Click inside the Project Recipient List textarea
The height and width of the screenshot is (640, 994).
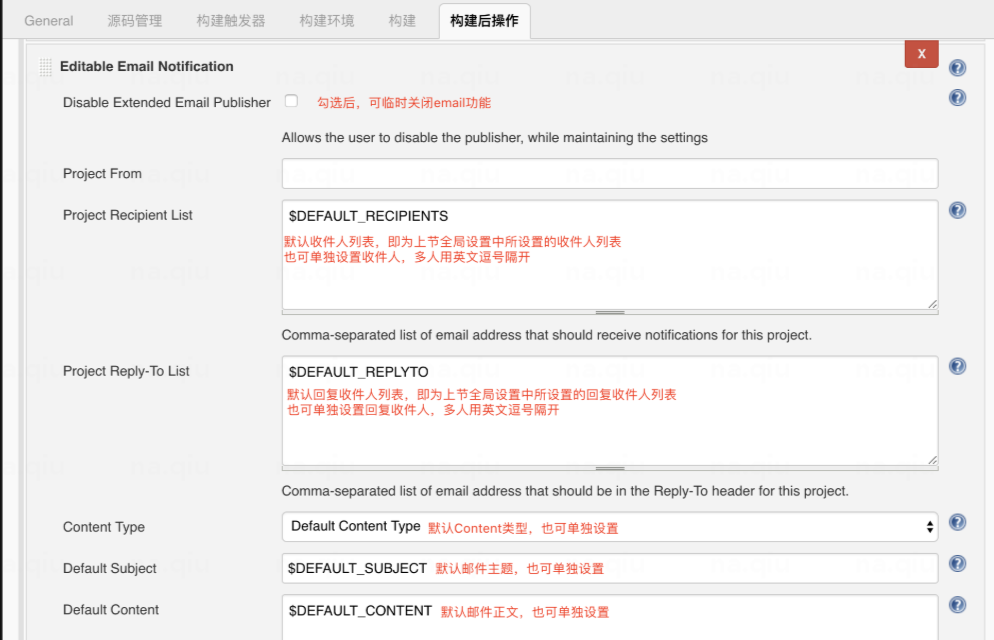pos(610,255)
